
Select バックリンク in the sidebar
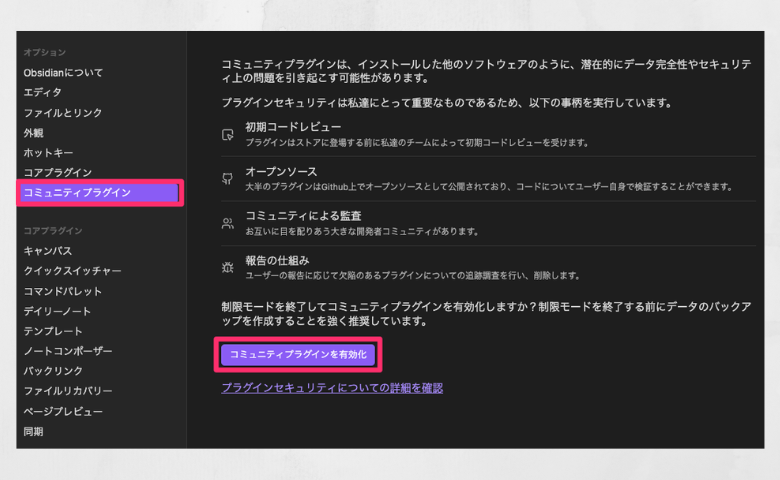tap(53, 371)
